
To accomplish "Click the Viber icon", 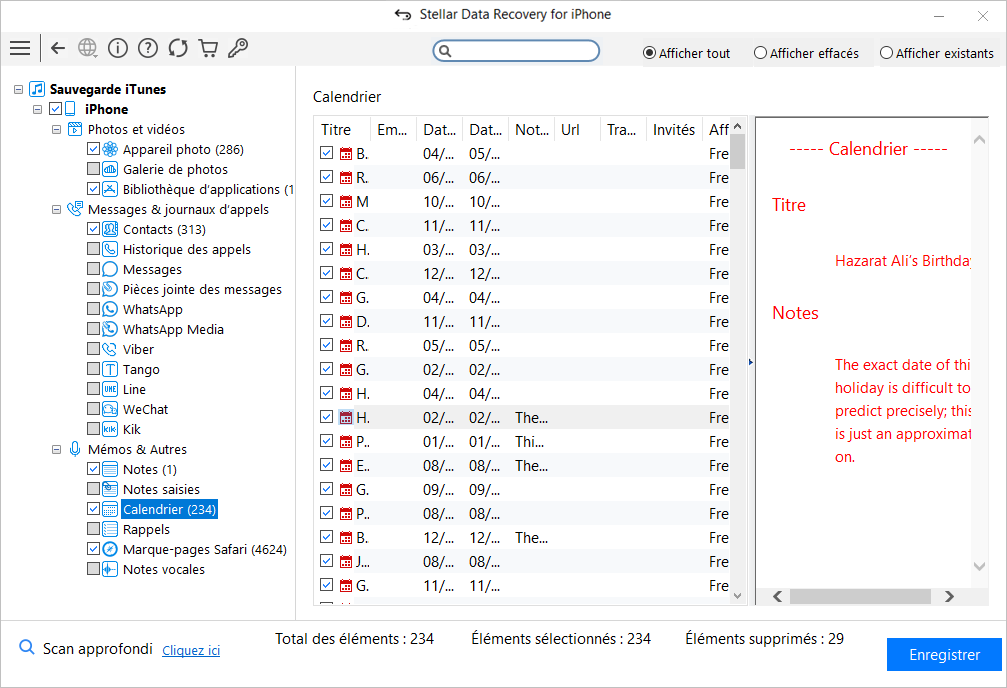I will click(x=110, y=349).
